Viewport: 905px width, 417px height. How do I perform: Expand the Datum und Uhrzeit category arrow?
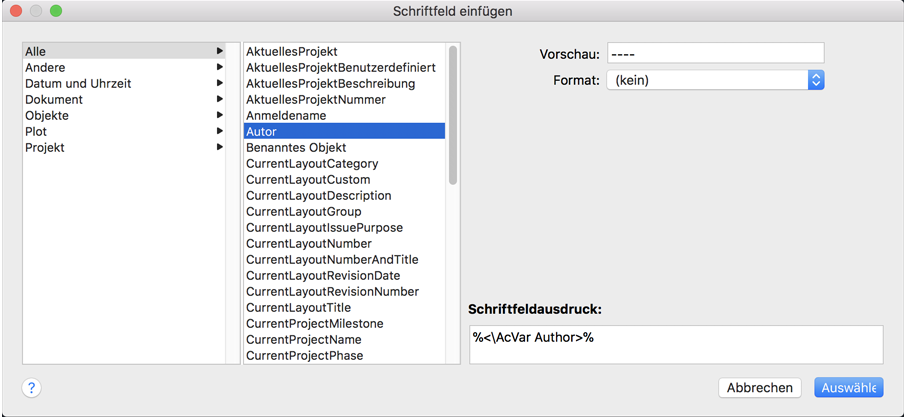219,83
